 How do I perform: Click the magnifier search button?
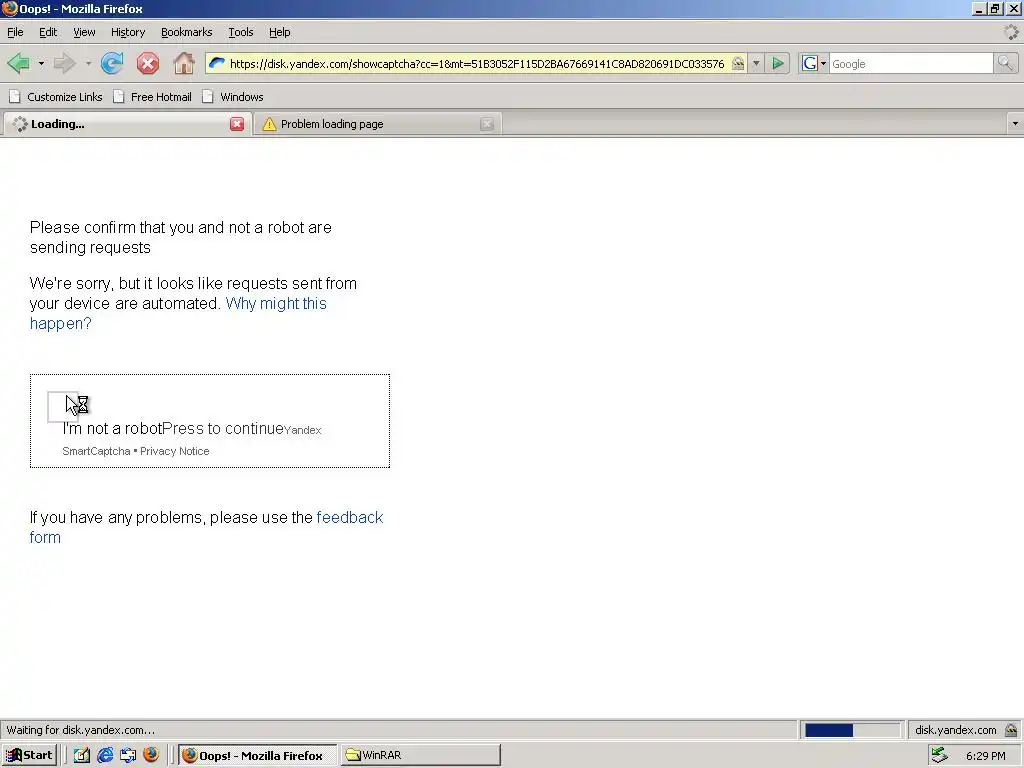pyautogui.click(x=1005, y=63)
